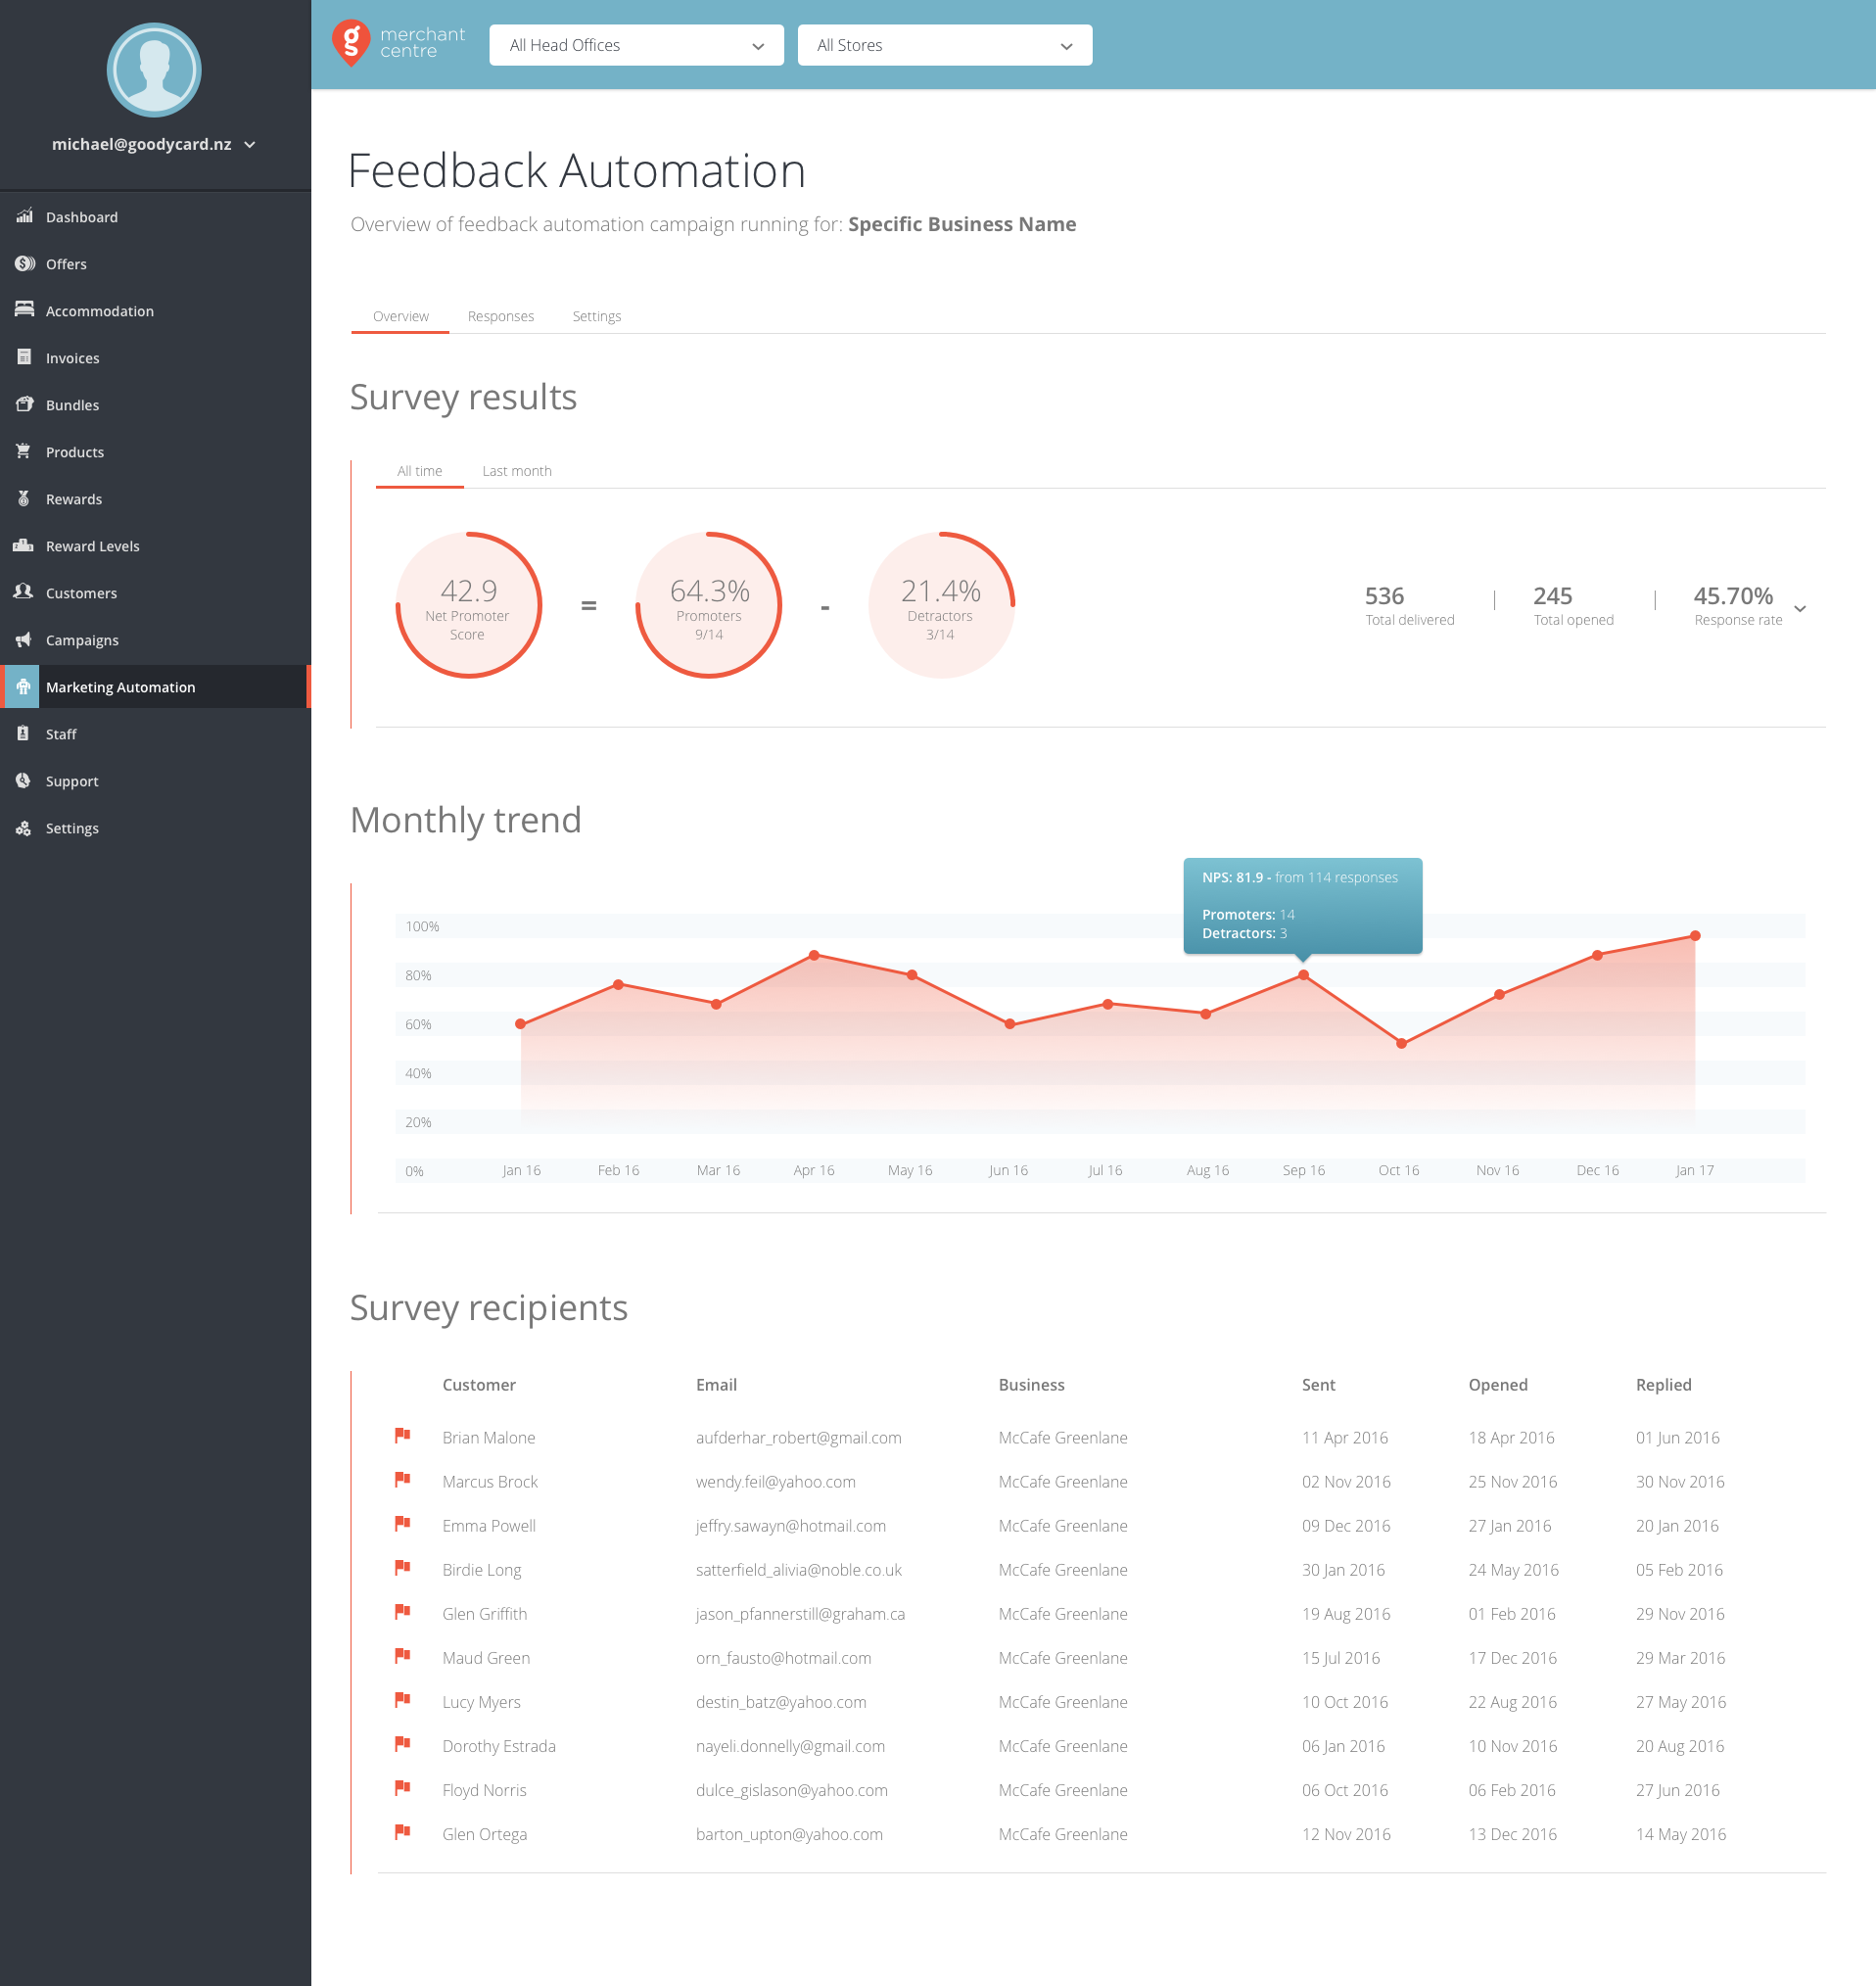
Task: Click email satterfield_alivia@noble.co.uk
Action: (798, 1569)
